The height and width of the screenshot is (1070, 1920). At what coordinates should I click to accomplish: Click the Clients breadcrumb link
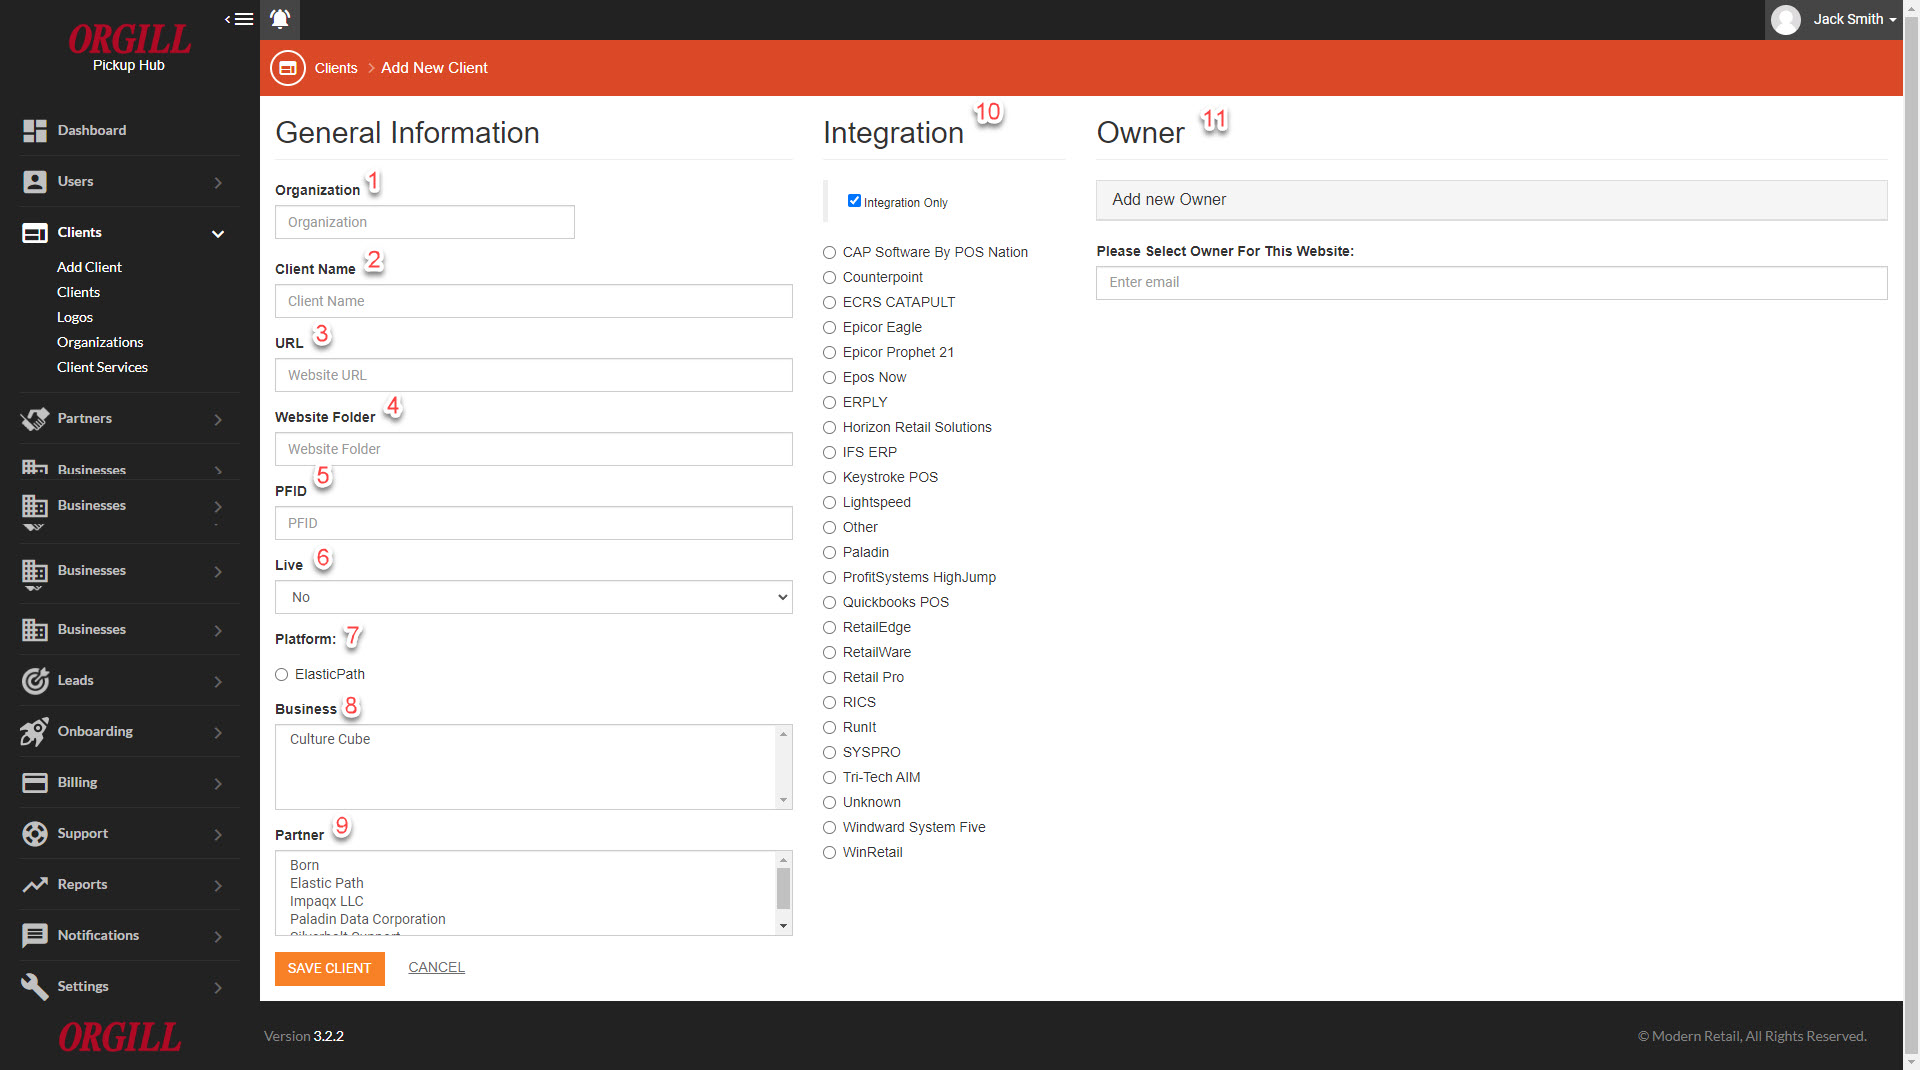(x=336, y=68)
